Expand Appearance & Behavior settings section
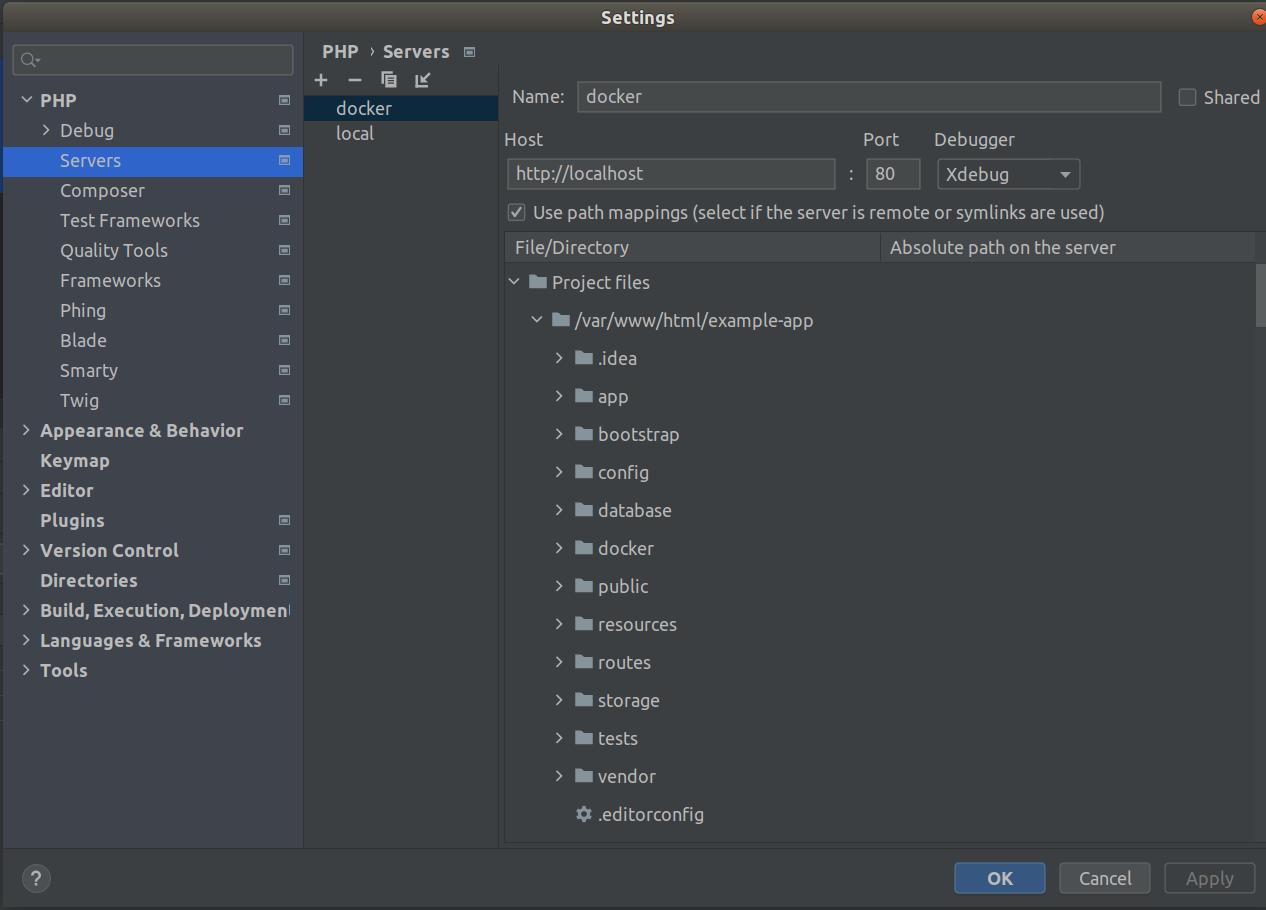 [x=26, y=430]
